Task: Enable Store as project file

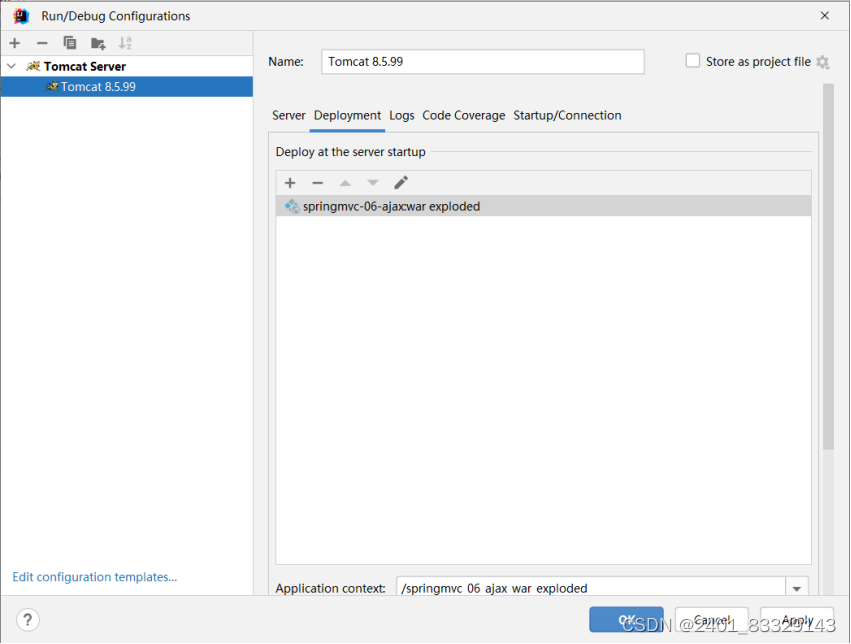Action: [x=693, y=61]
